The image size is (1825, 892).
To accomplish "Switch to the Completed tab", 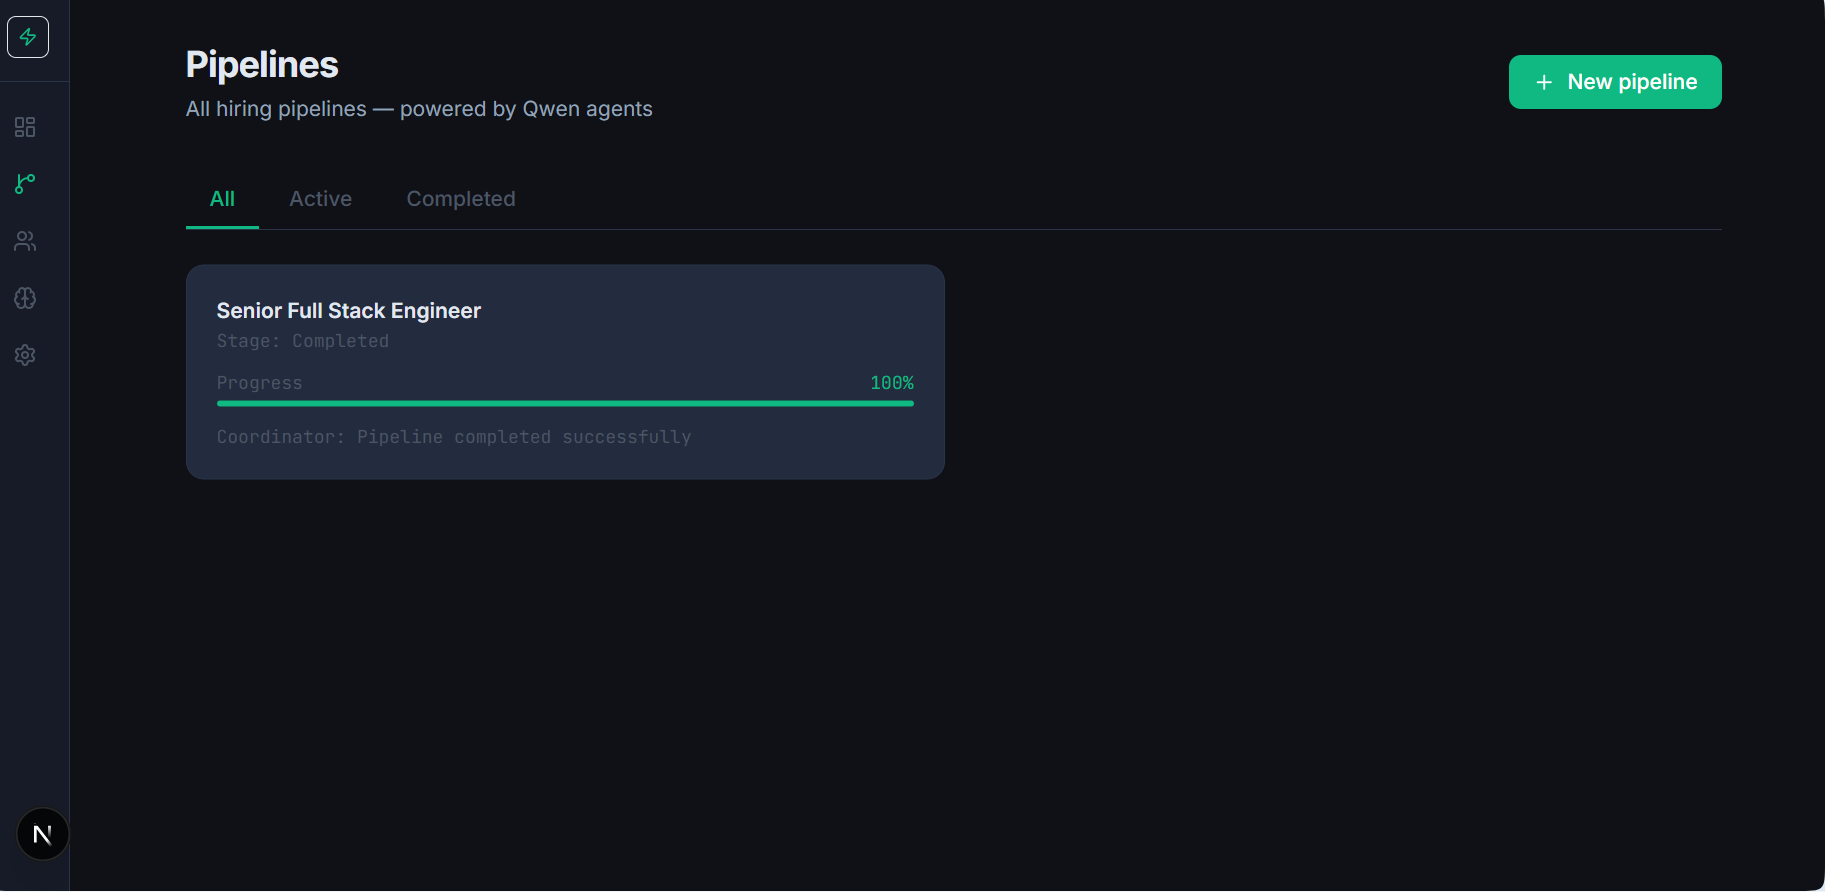I will (461, 199).
